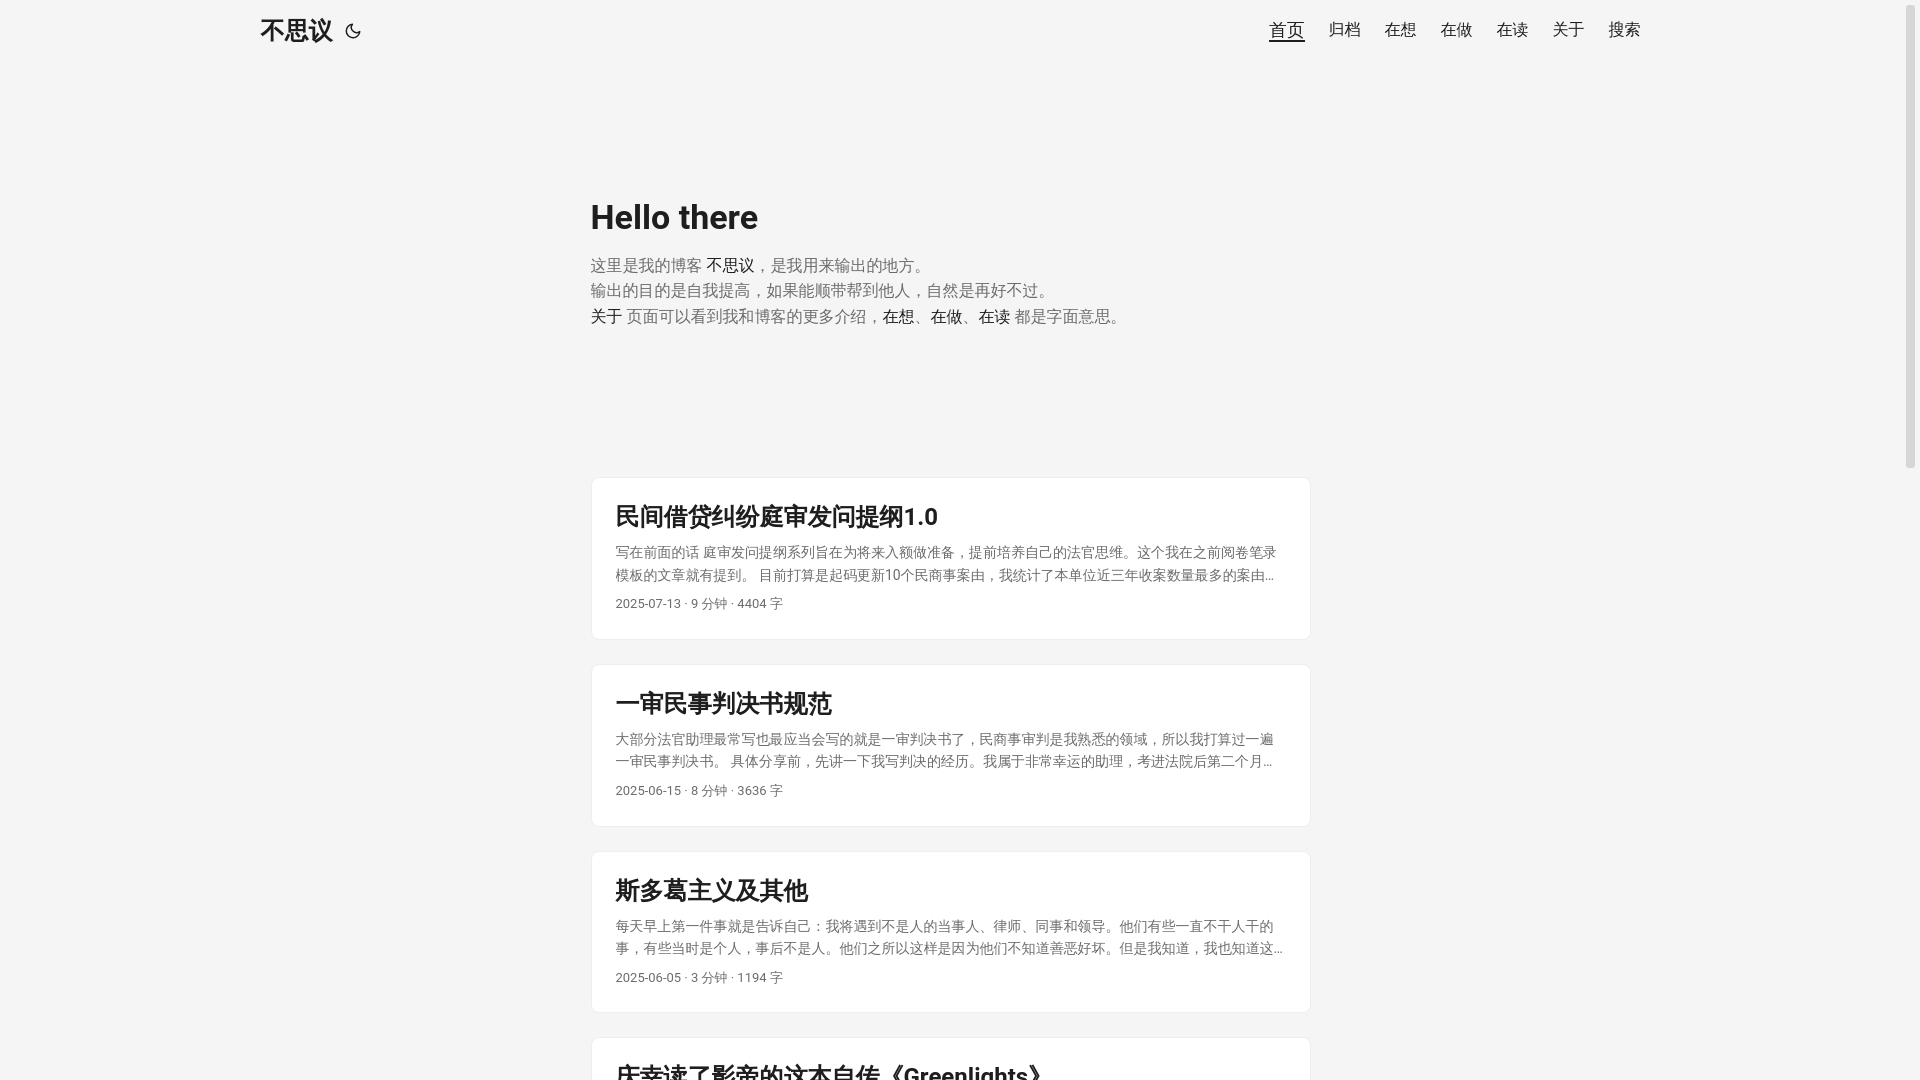The image size is (1920, 1080).
Task: Follow the 在读 link in intro paragraph
Action: tap(994, 316)
